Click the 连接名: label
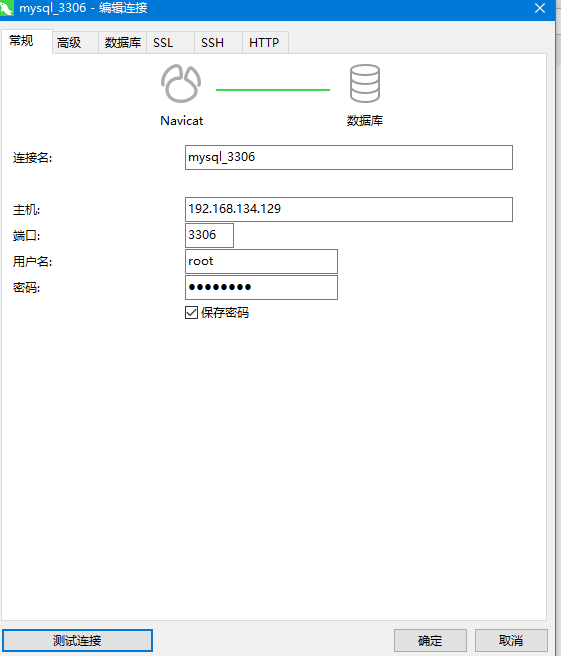The height and width of the screenshot is (656, 561). tap(32, 158)
